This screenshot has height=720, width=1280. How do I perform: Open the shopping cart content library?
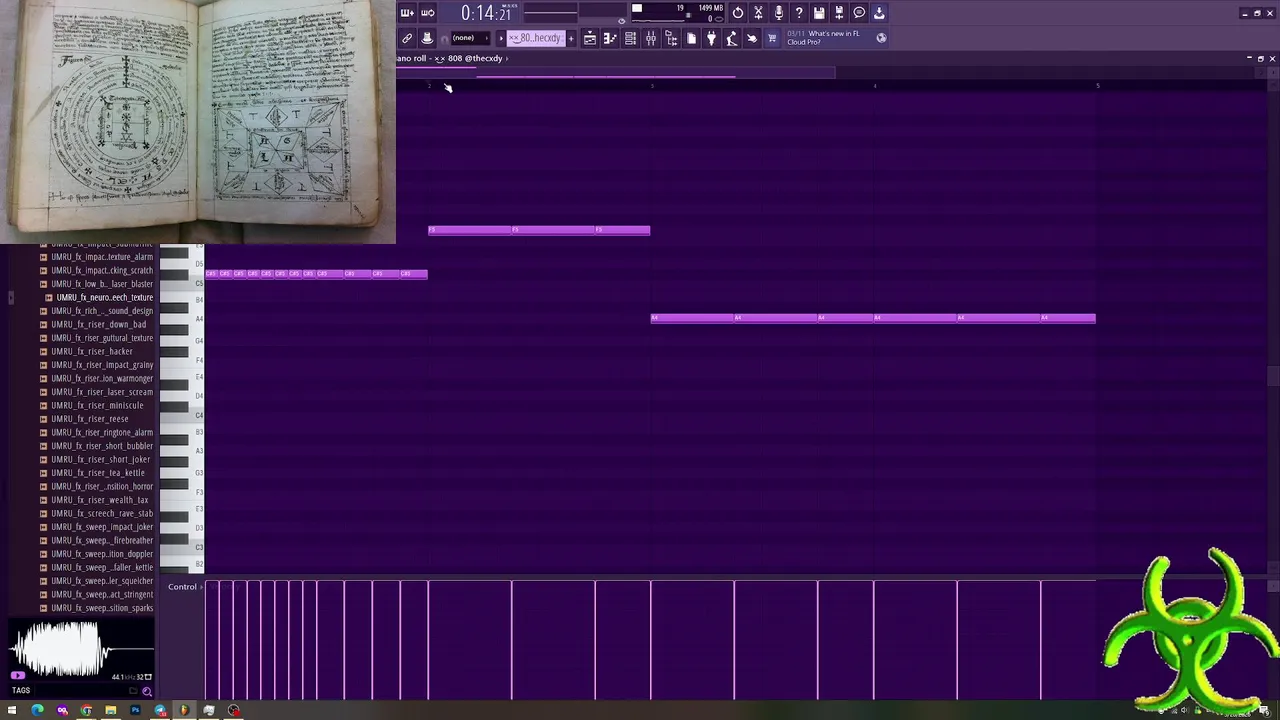coord(772,38)
